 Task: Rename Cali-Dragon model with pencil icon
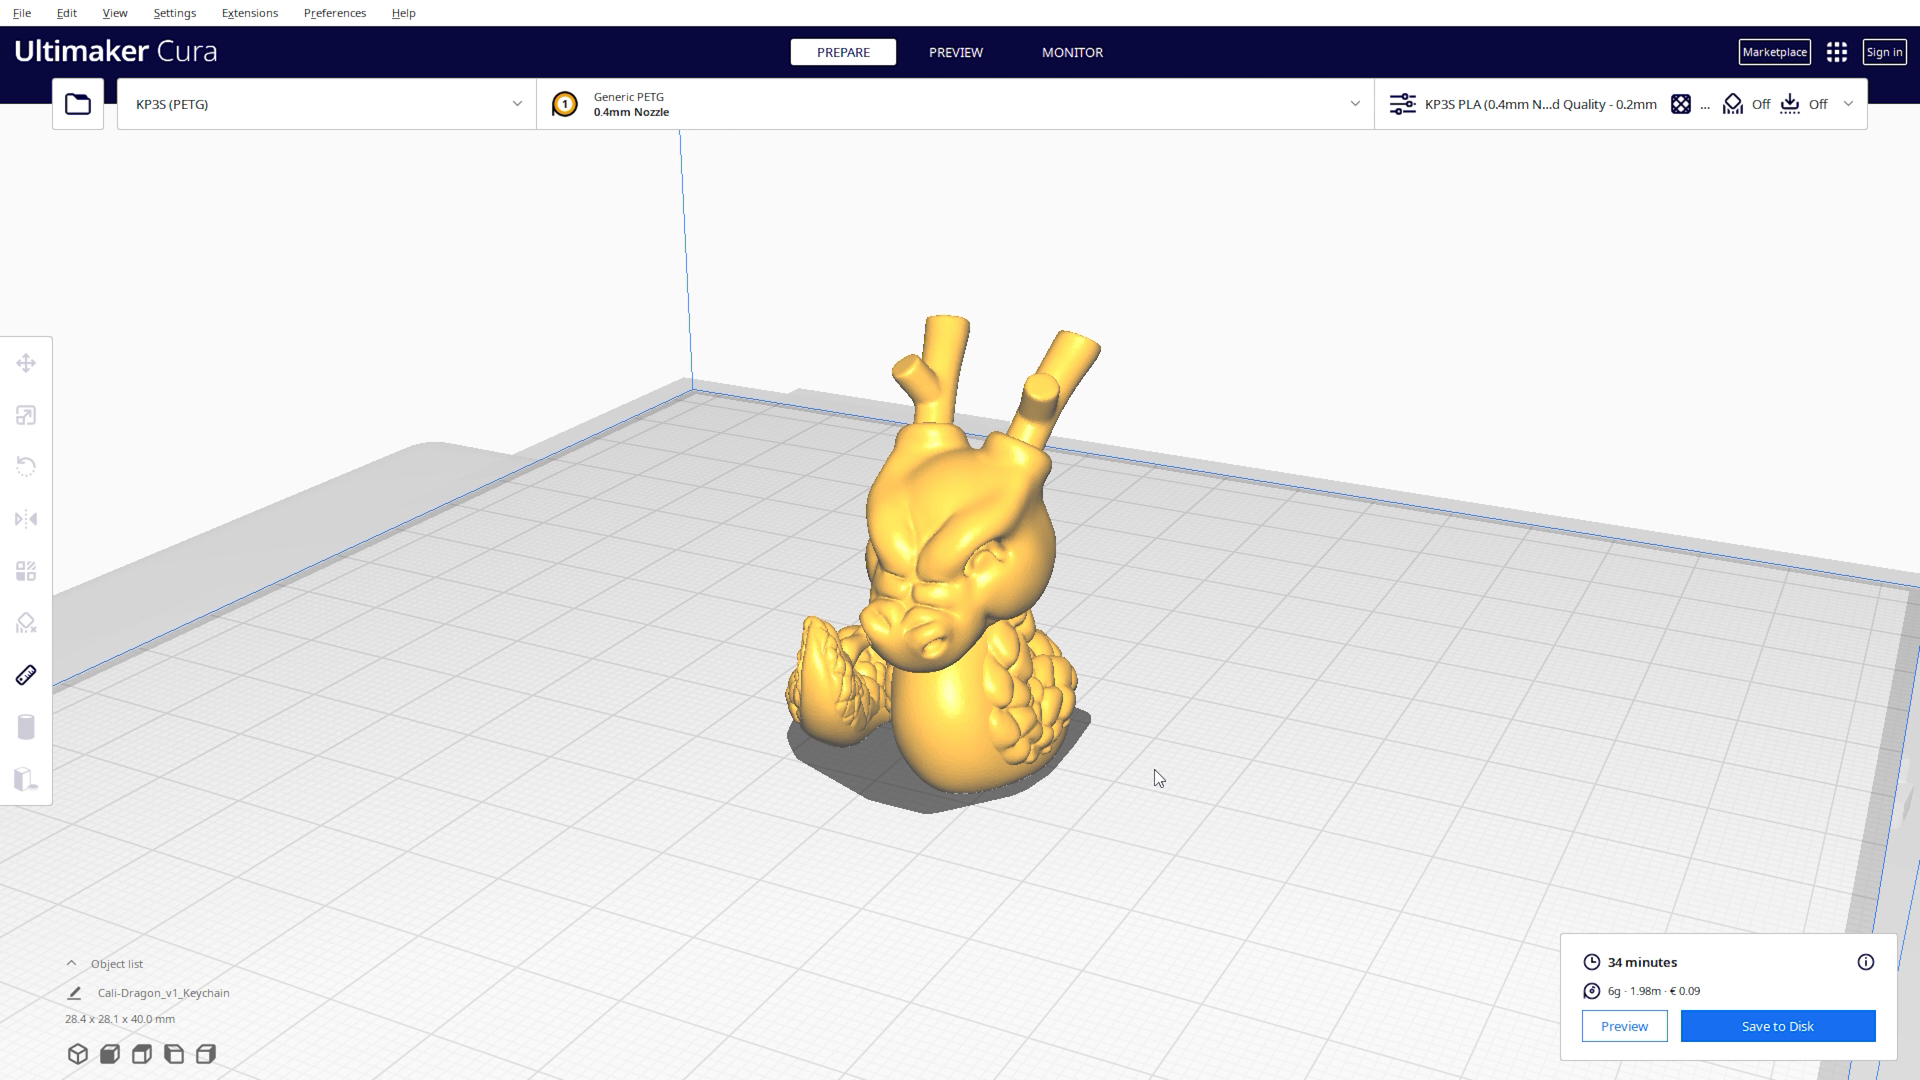[74, 993]
